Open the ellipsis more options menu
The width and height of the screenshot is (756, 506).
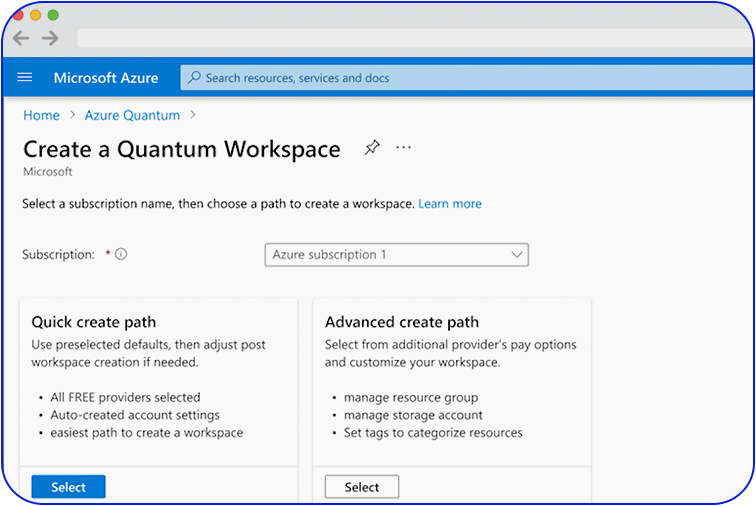[404, 147]
